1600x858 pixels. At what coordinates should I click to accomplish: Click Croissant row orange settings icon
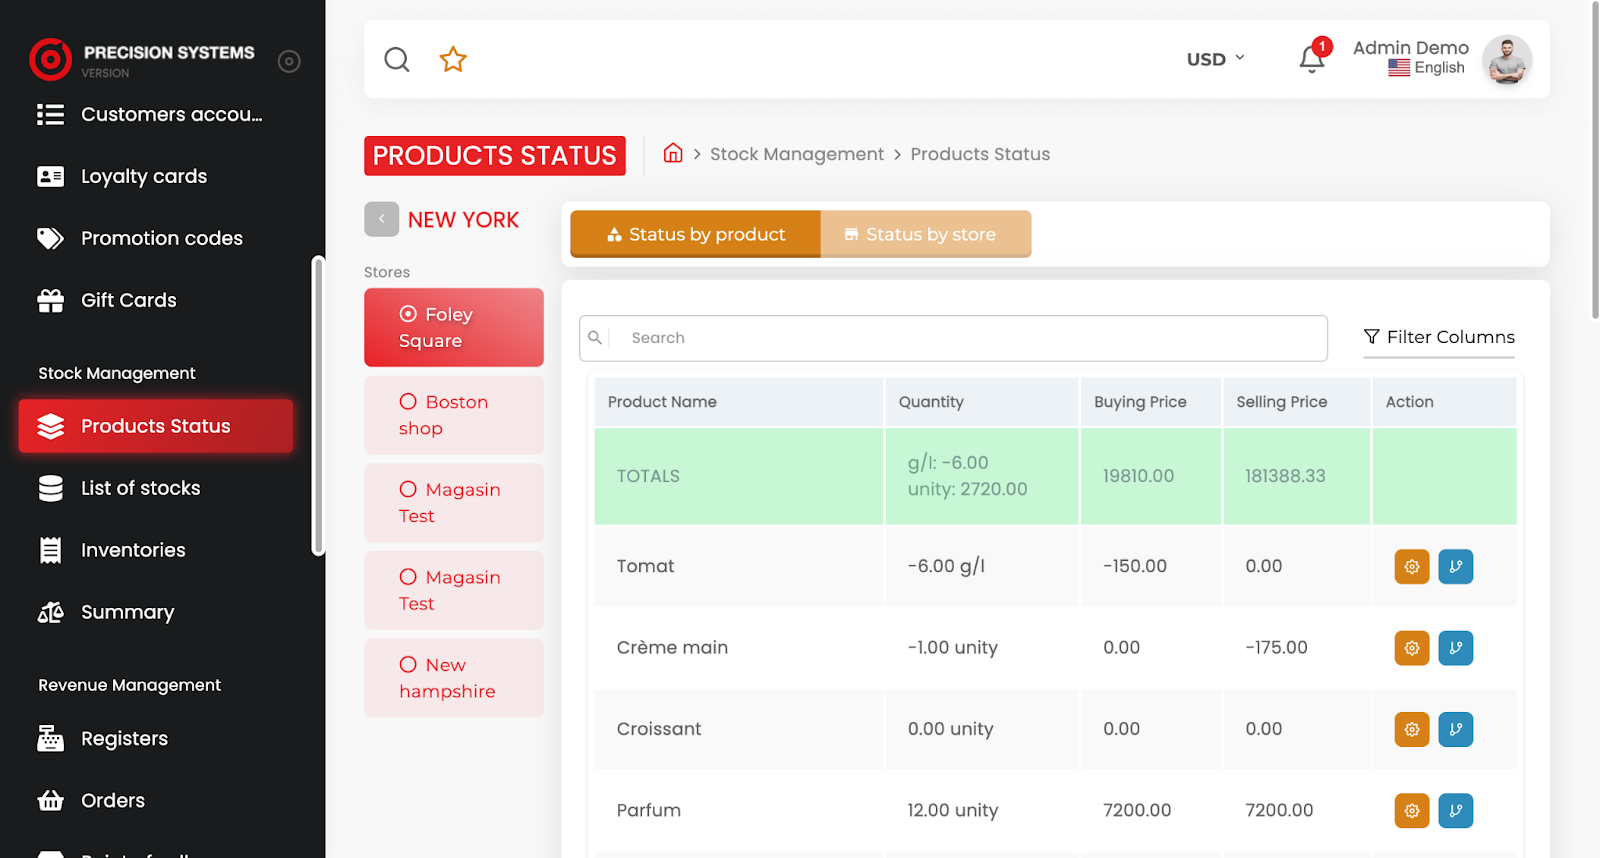click(x=1412, y=729)
